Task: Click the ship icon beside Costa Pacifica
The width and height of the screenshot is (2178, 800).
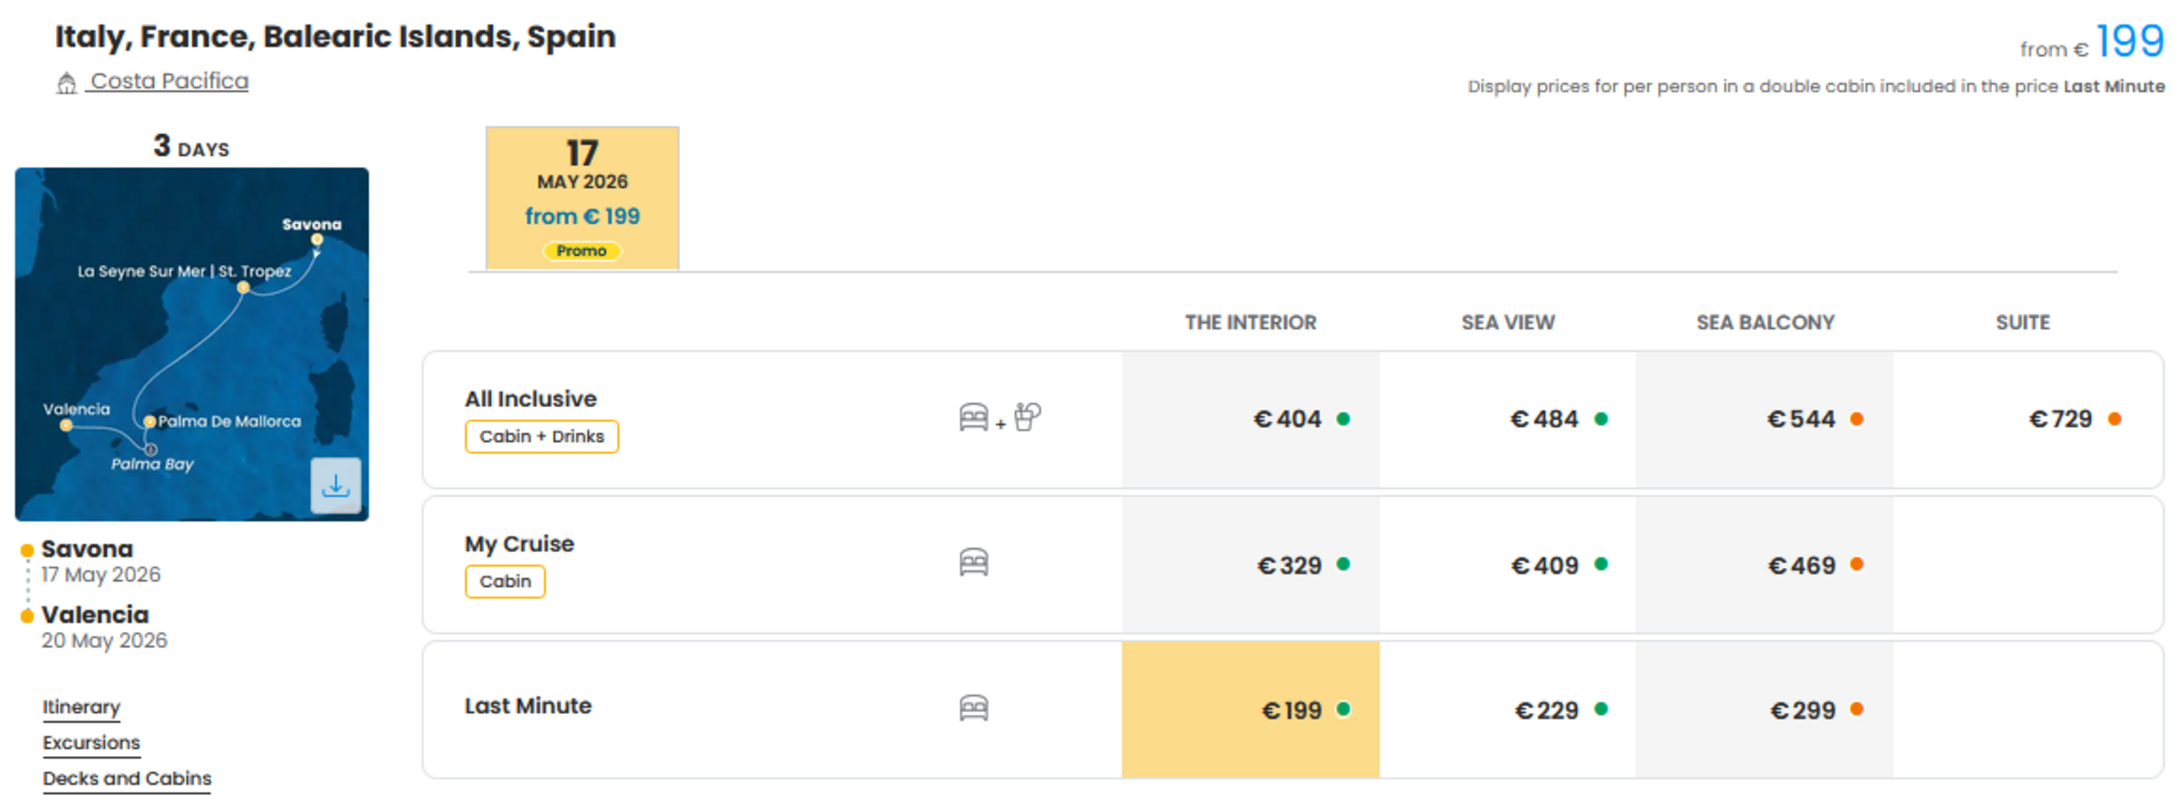Action: 66,83
